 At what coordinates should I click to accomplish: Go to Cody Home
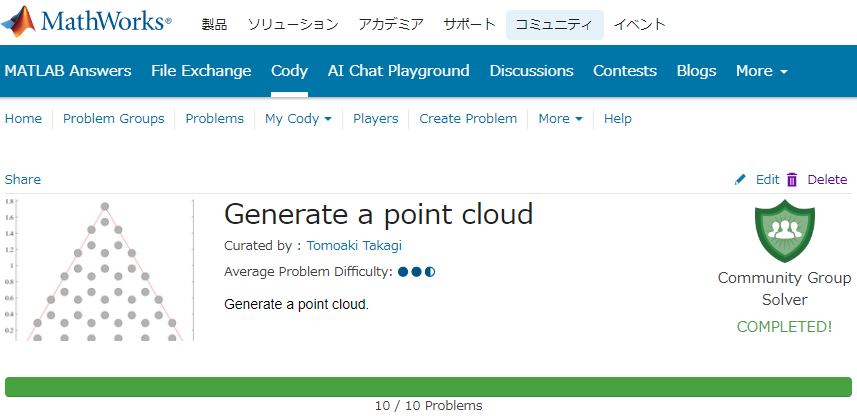point(23,119)
